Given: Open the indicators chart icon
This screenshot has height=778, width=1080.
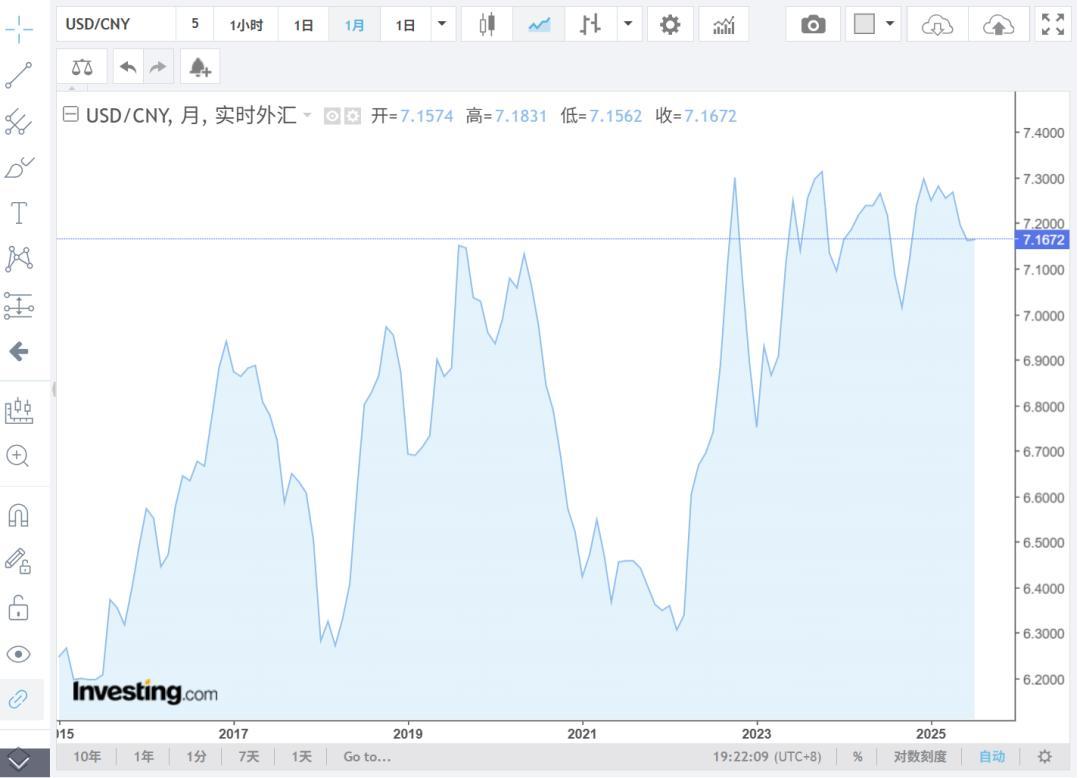Looking at the screenshot, I should tap(723, 25).
